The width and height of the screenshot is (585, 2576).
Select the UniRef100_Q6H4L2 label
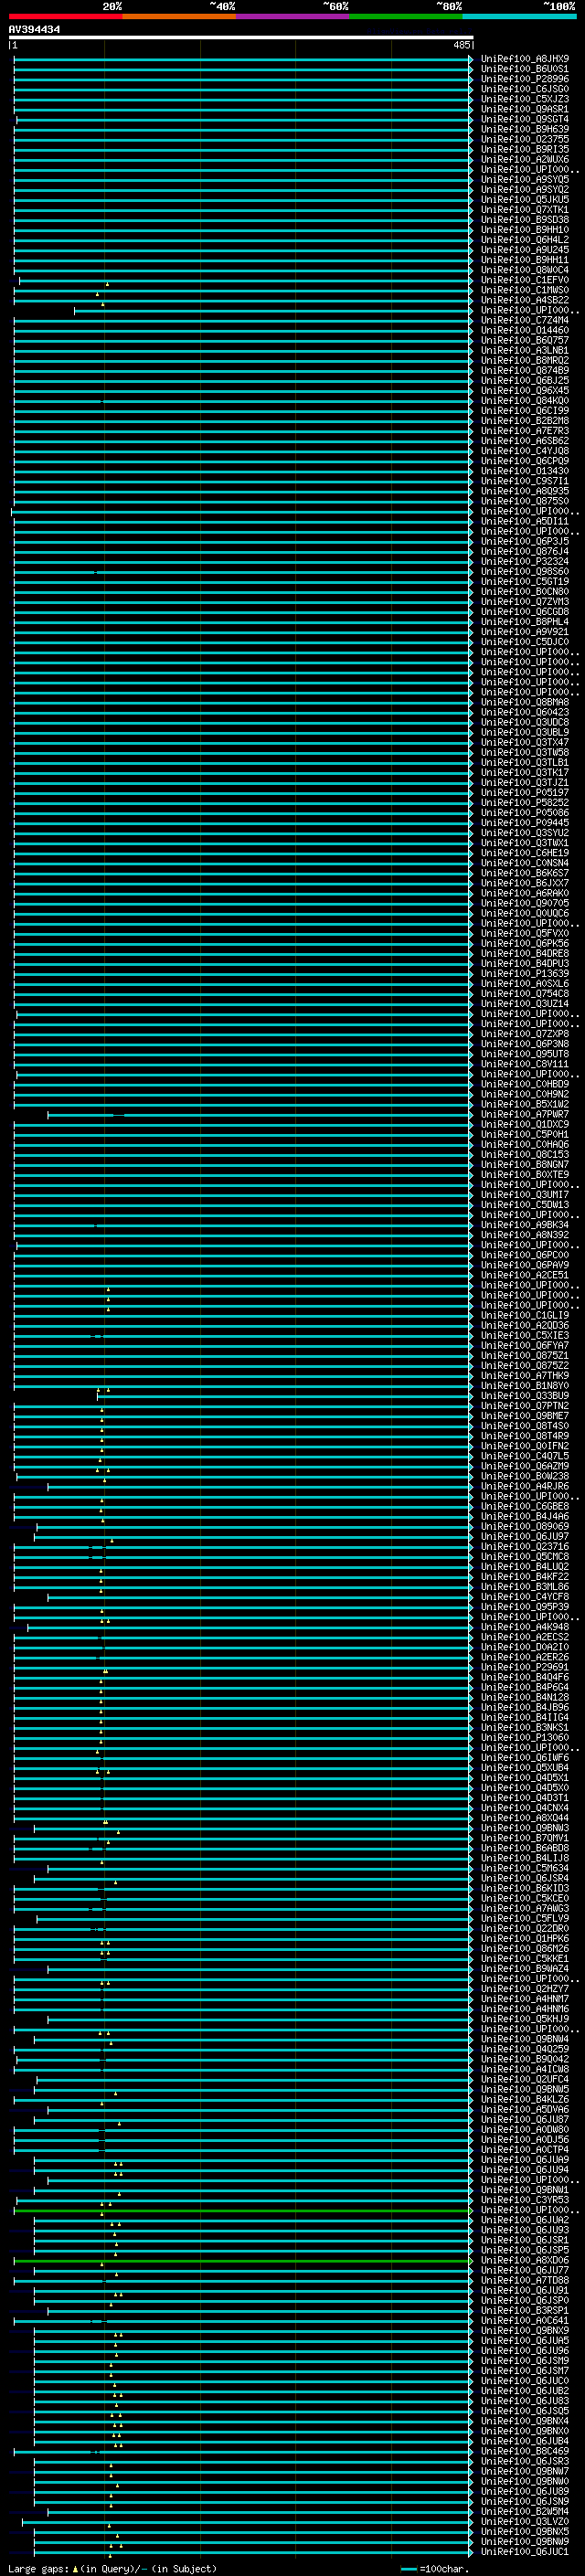(525, 239)
